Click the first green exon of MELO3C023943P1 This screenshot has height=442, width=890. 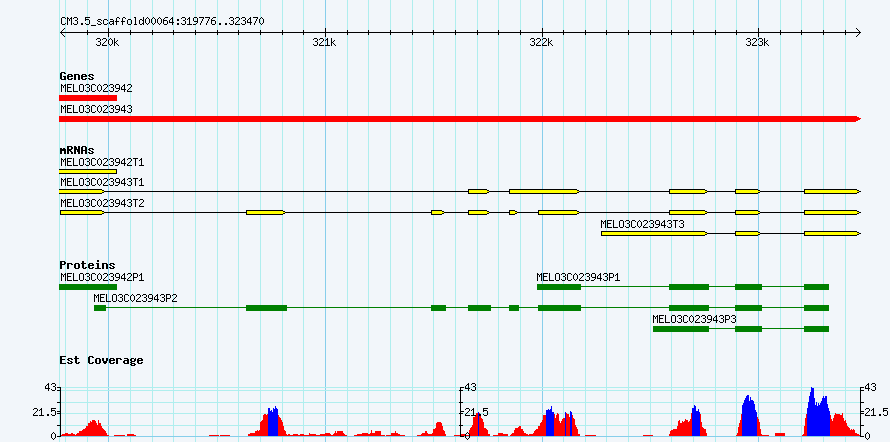[559, 287]
